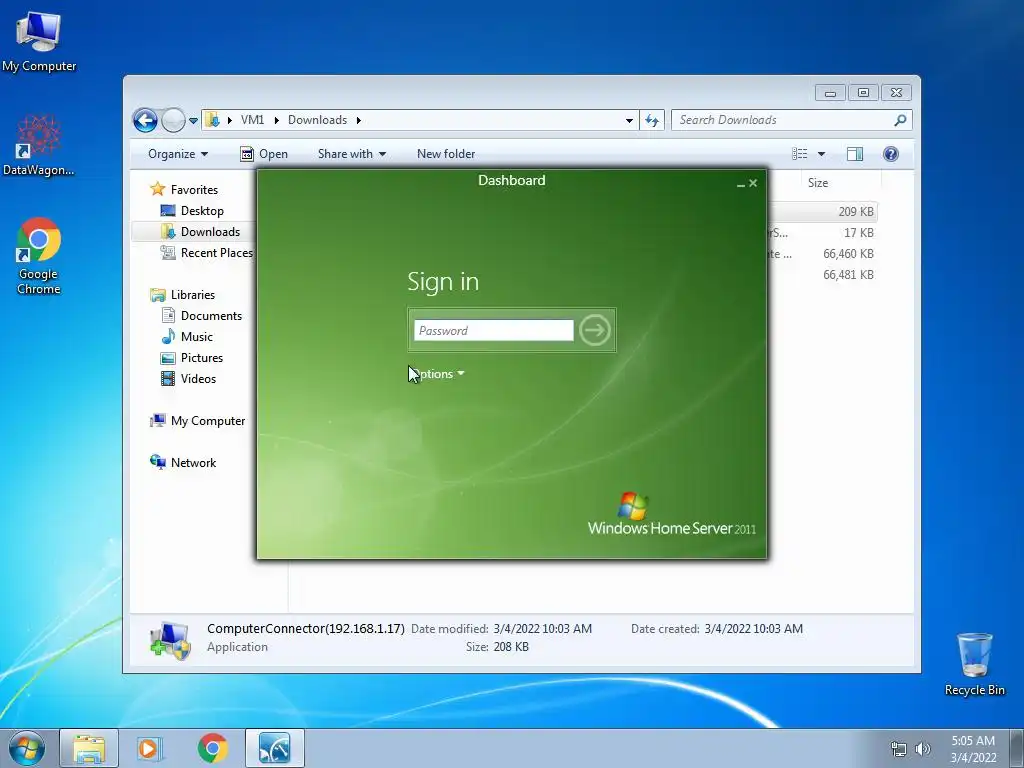Submit sign in with arrow button
The image size is (1024, 768).
pyautogui.click(x=594, y=330)
